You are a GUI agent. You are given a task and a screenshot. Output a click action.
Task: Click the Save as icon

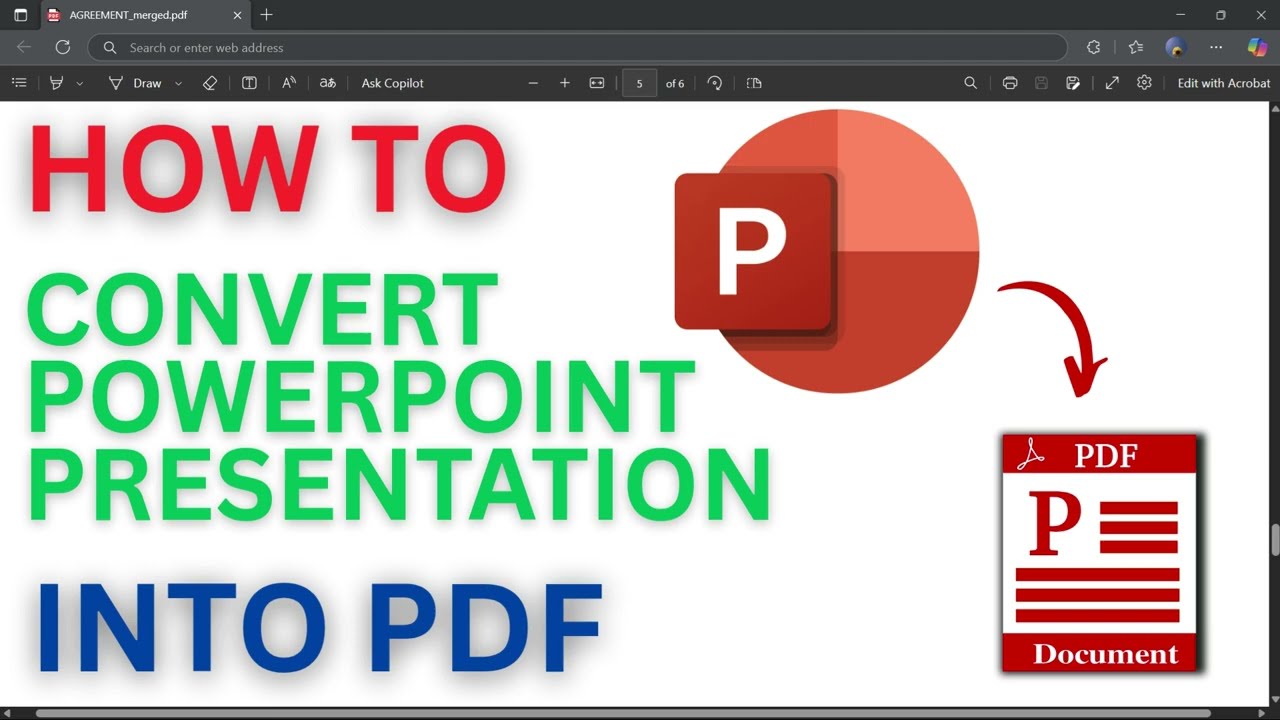(1073, 83)
